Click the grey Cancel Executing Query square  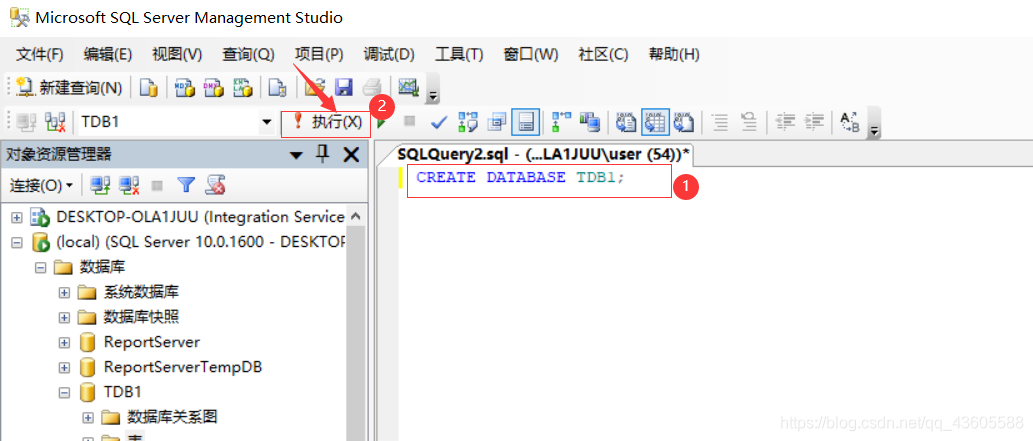click(408, 122)
